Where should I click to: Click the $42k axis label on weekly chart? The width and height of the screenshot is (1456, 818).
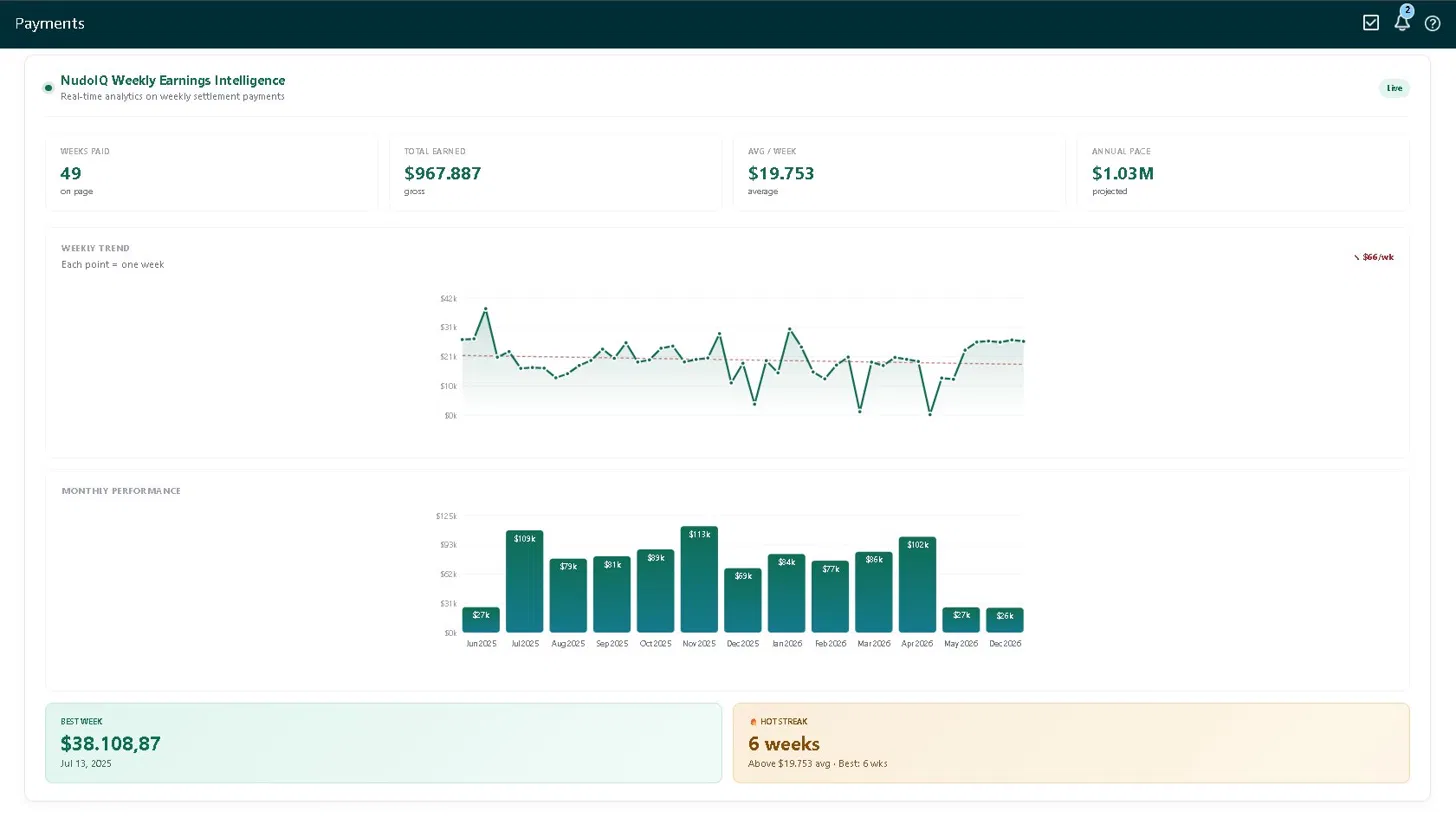[448, 299]
